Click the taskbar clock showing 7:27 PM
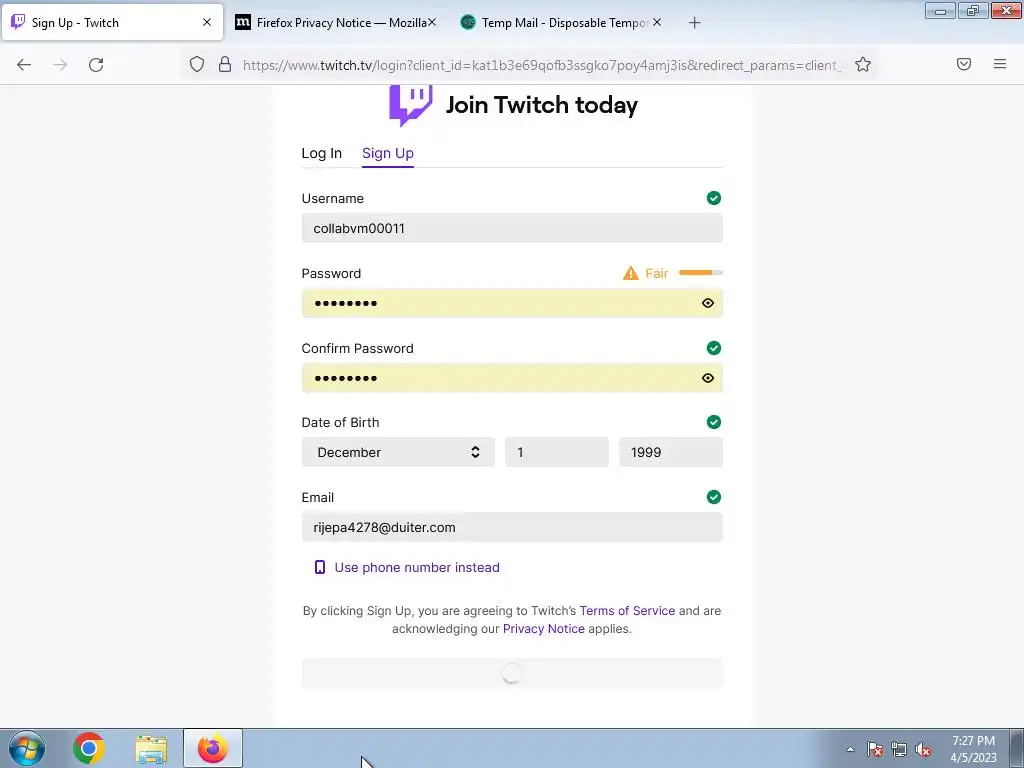The width and height of the screenshot is (1024, 768). (x=973, y=749)
